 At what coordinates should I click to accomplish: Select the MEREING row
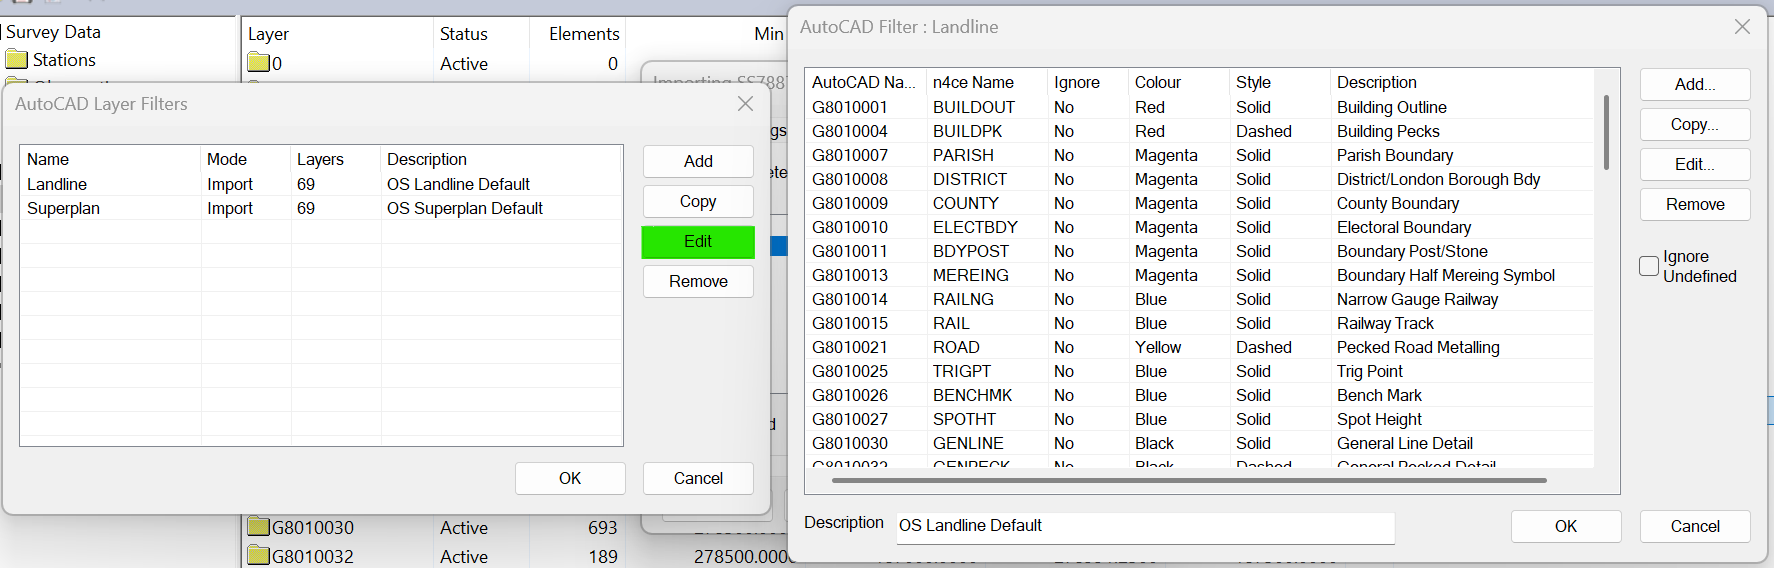[1200, 275]
